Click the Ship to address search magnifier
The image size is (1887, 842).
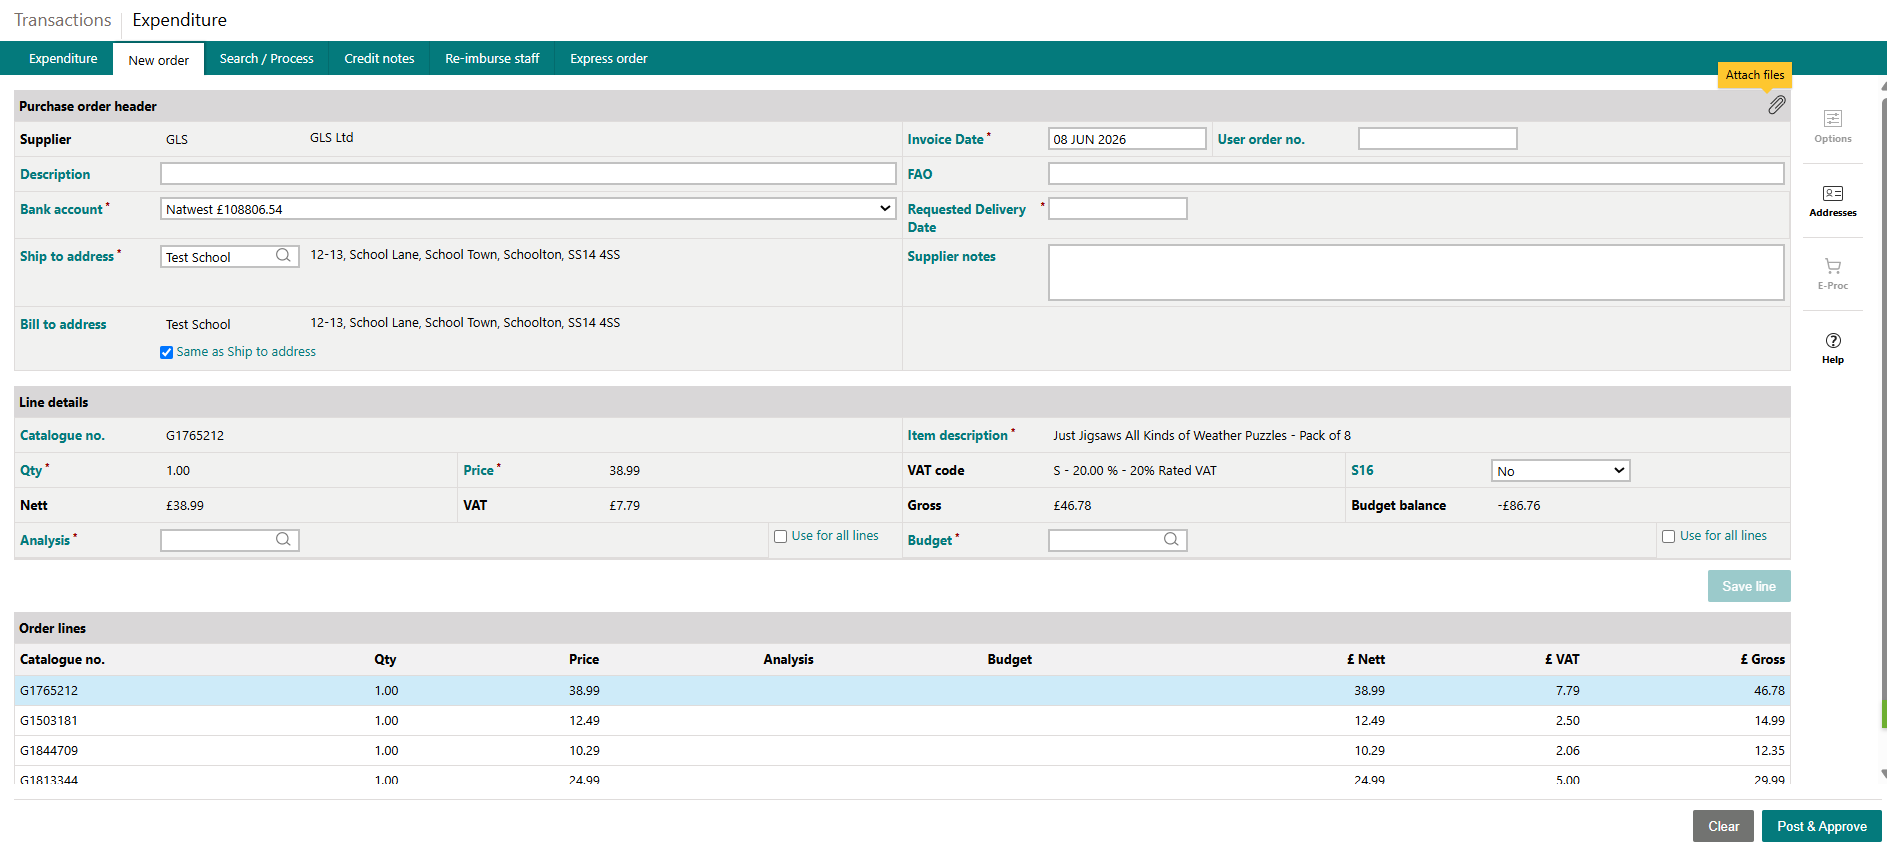(283, 256)
